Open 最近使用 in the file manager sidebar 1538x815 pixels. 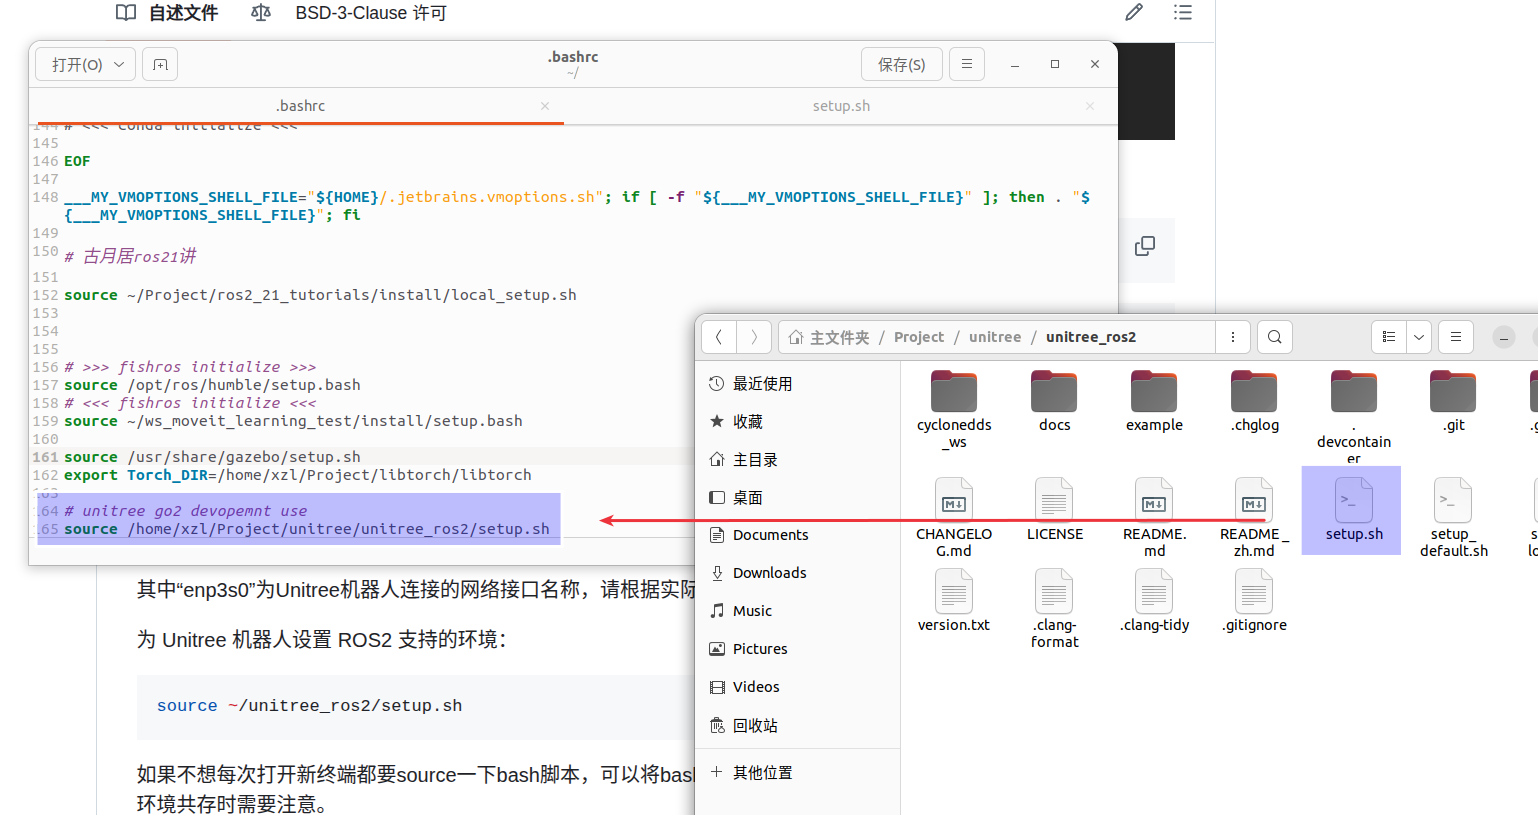coord(798,384)
